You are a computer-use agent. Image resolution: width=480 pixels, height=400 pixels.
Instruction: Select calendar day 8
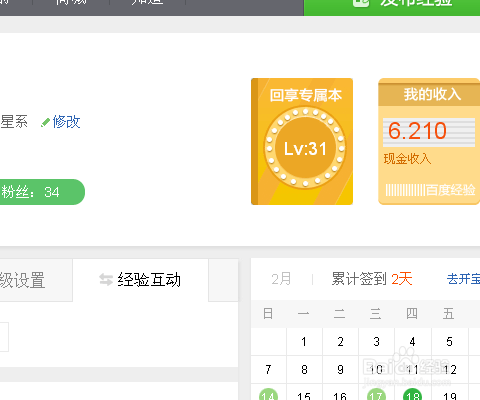point(304,370)
